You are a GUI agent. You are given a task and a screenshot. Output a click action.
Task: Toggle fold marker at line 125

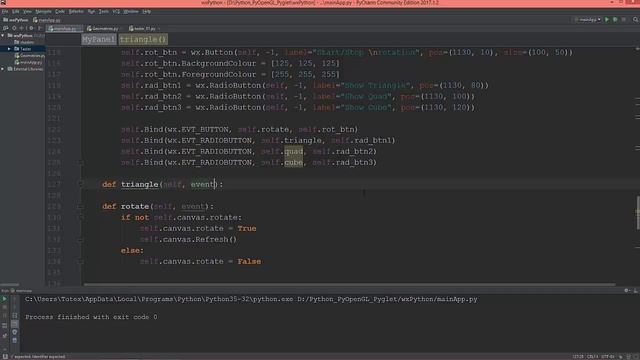80,162
